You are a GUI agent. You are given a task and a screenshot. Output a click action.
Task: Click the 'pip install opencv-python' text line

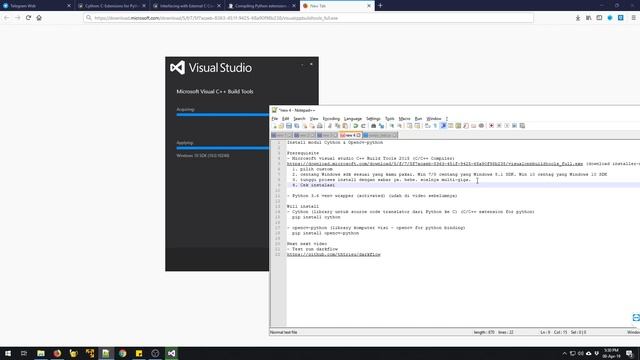pos(325,233)
